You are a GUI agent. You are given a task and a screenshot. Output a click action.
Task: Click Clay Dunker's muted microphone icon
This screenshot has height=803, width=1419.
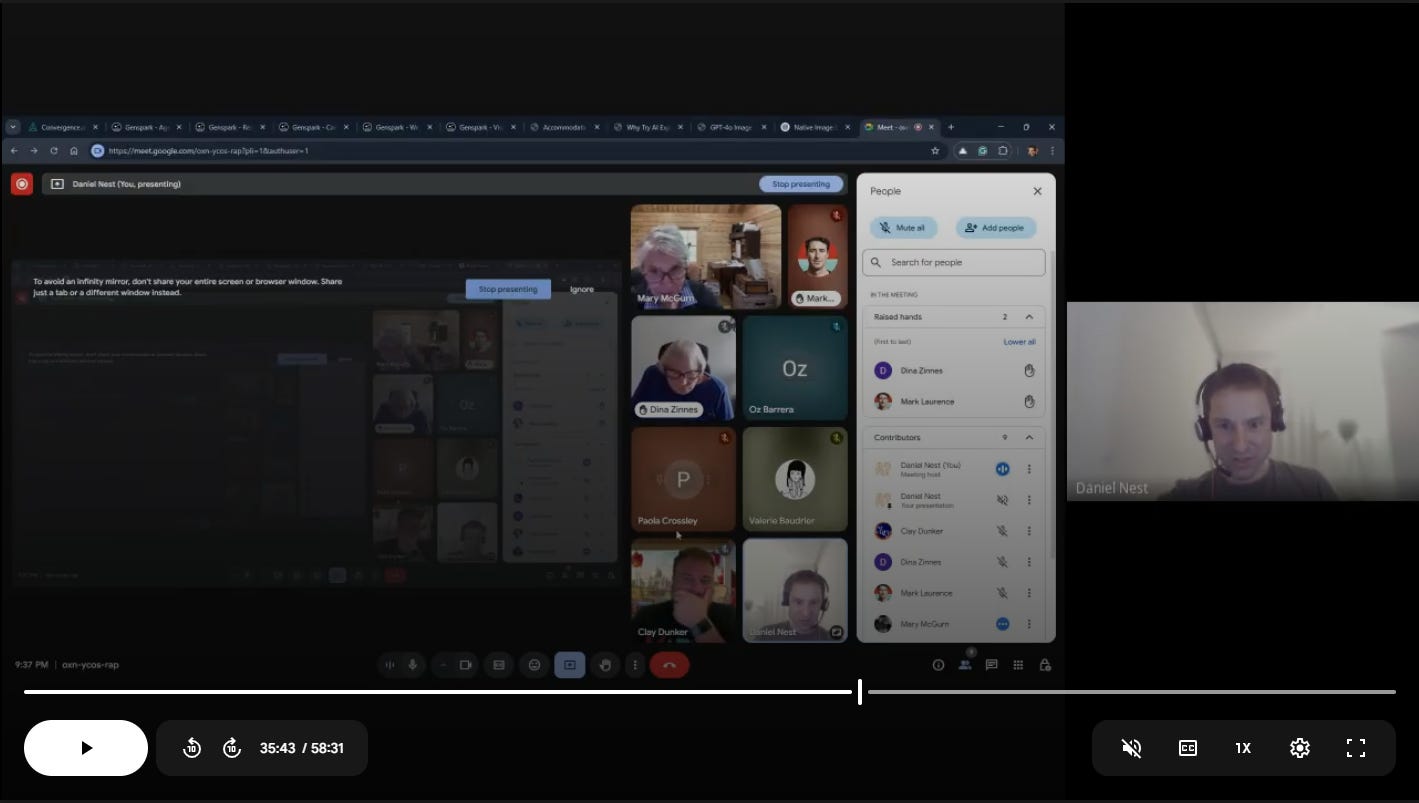[x=1002, y=531]
